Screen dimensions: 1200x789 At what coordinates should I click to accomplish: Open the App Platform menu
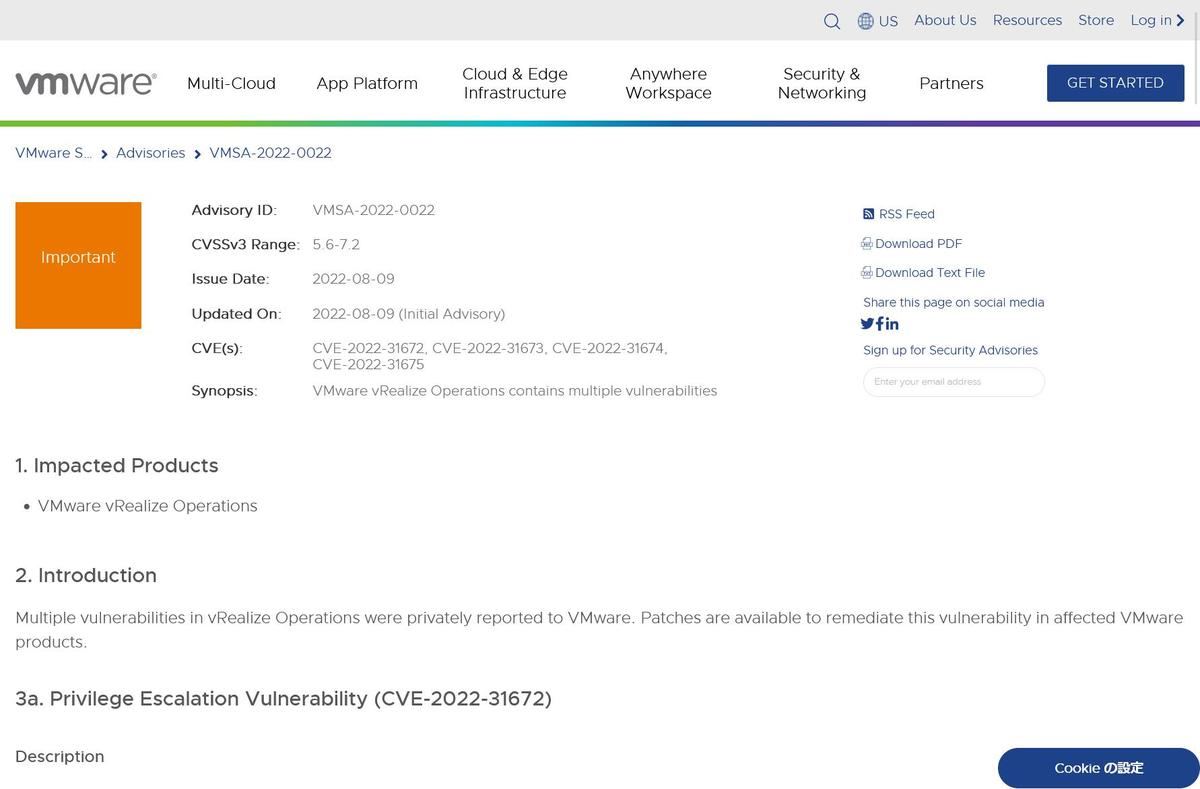[x=367, y=83]
